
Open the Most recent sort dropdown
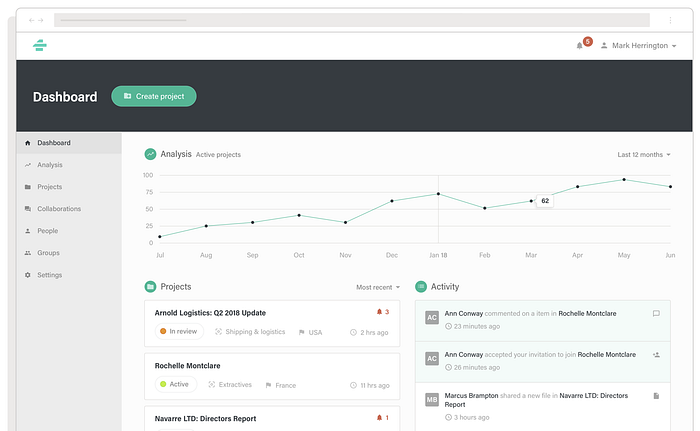(x=378, y=287)
